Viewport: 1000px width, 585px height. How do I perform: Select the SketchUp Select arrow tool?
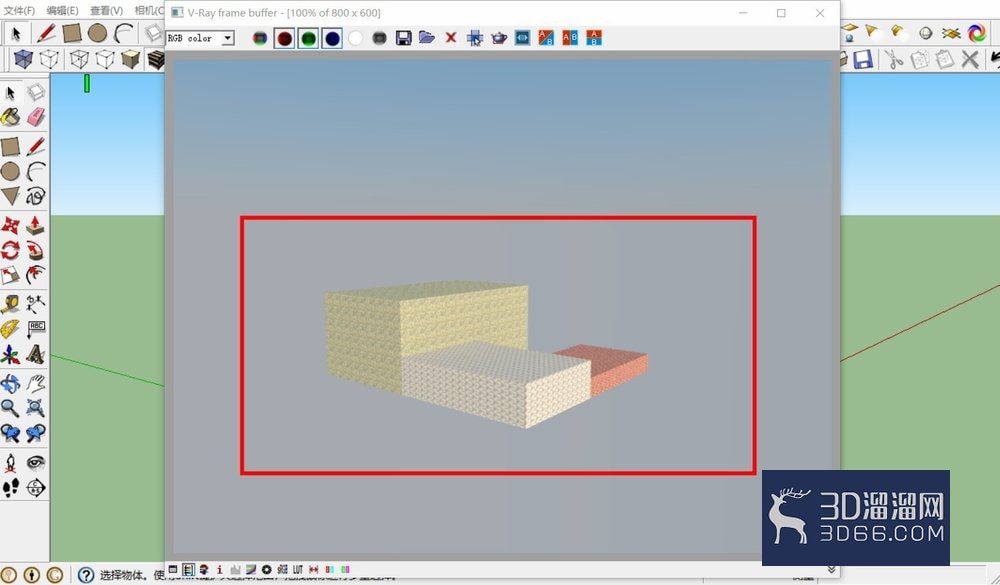coord(10,93)
